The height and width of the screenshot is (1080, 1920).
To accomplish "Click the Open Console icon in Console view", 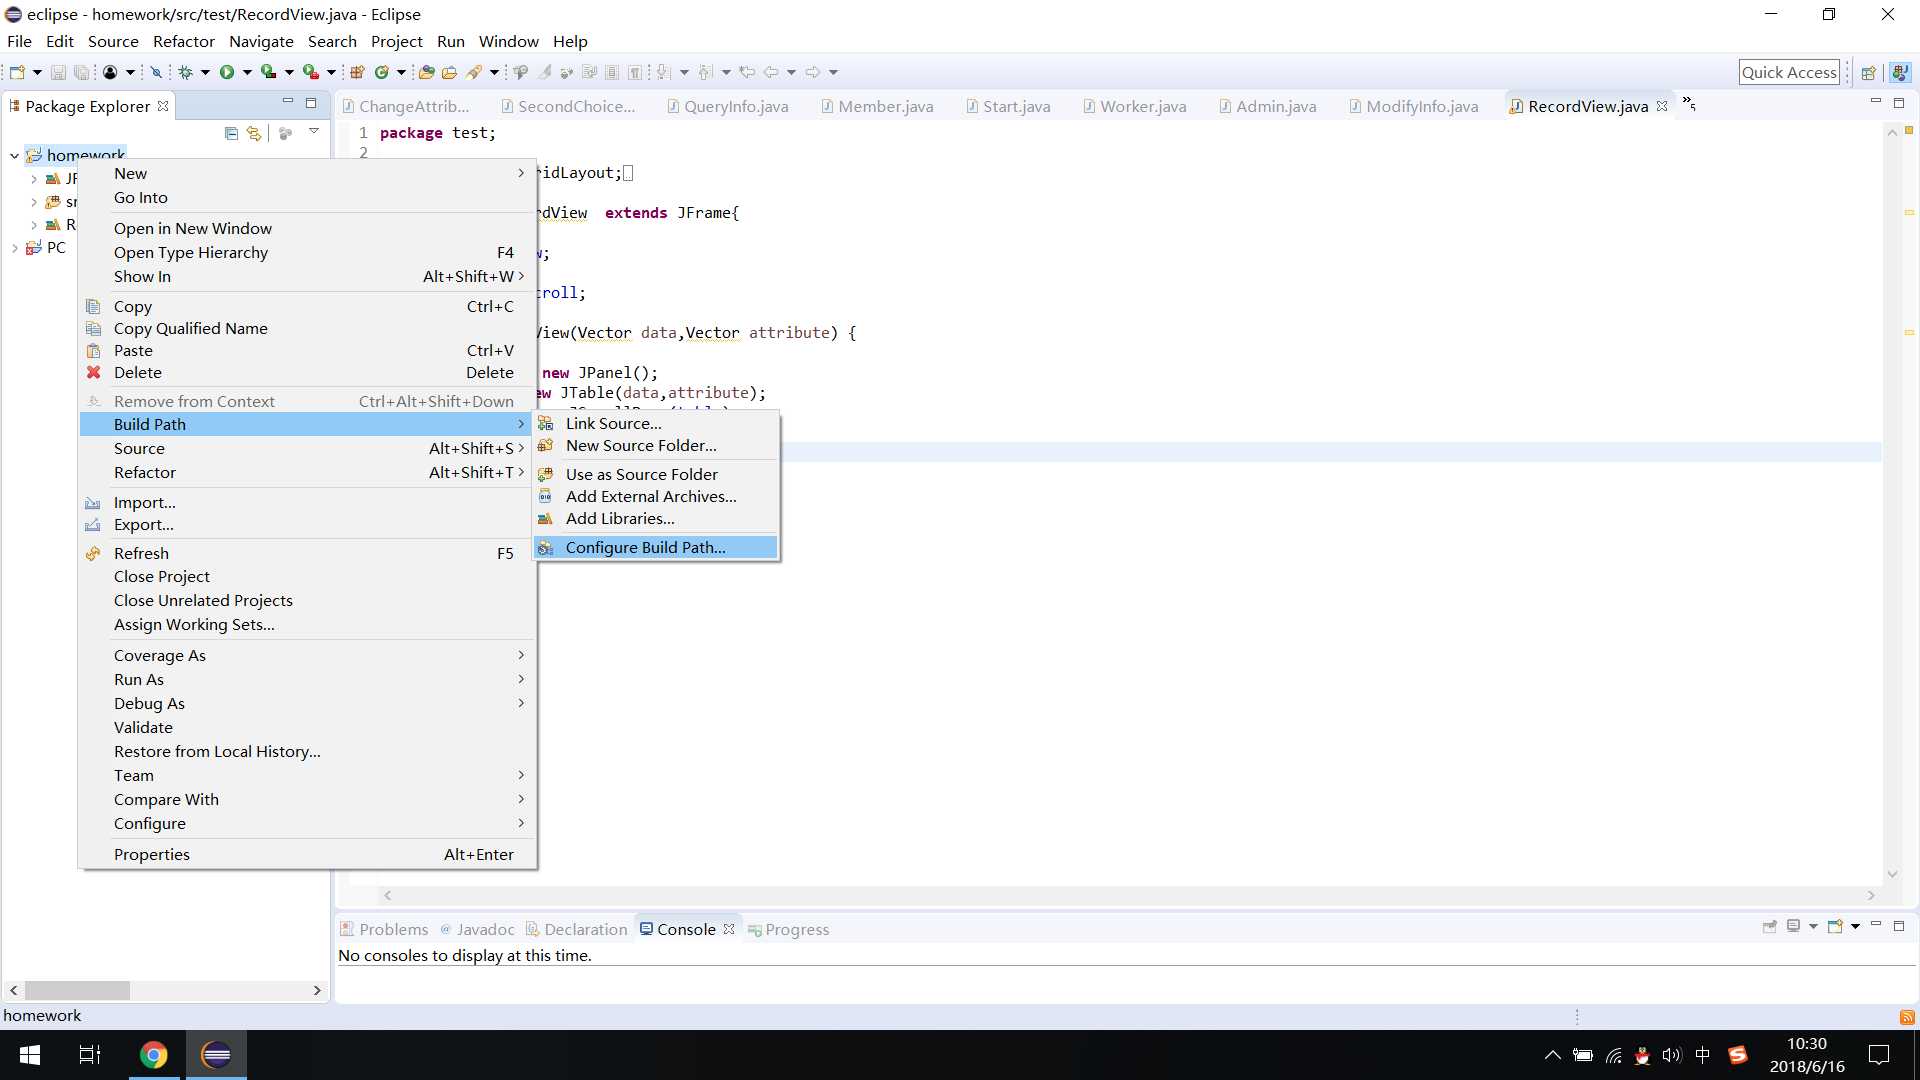I will (x=1835, y=926).
